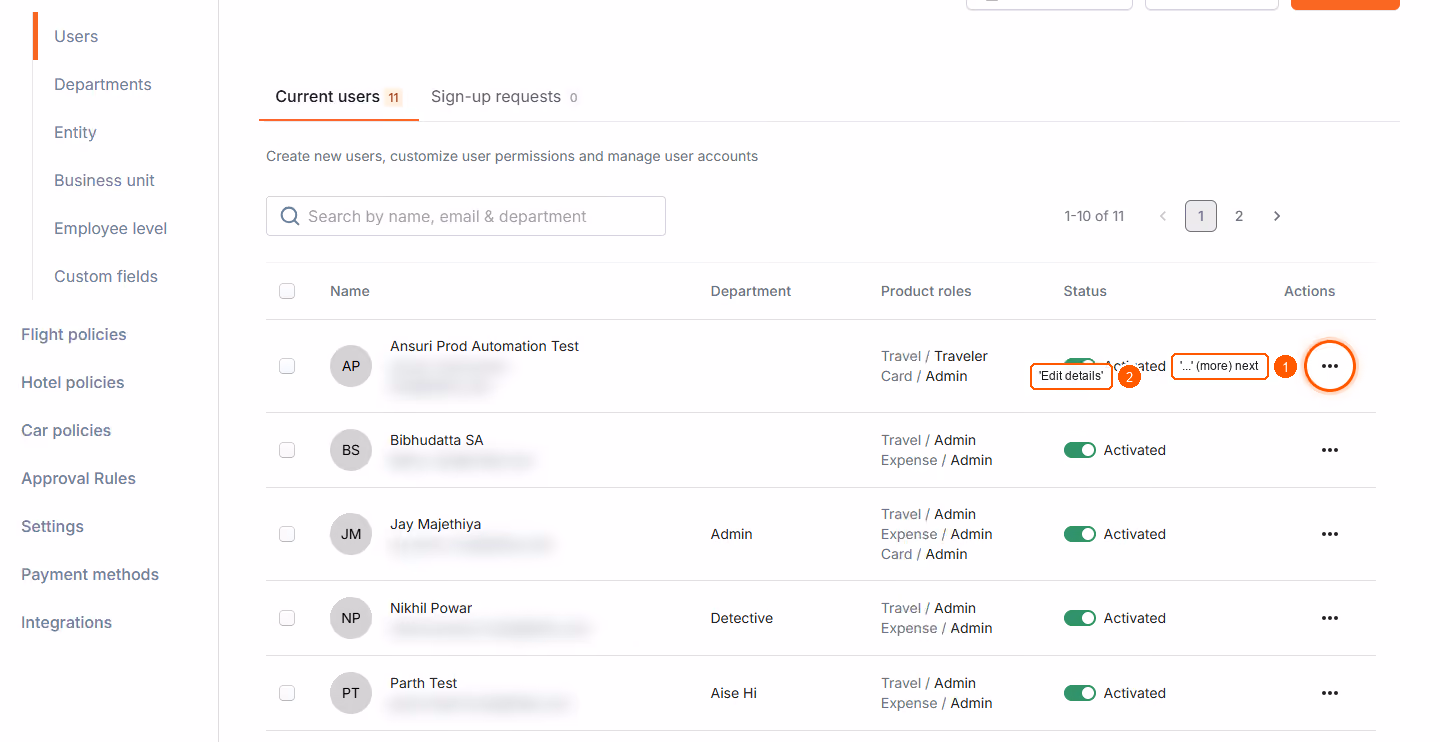Tick the checkbox for Jay Majethiya
The height and width of the screenshot is (742, 1440).
[287, 534]
